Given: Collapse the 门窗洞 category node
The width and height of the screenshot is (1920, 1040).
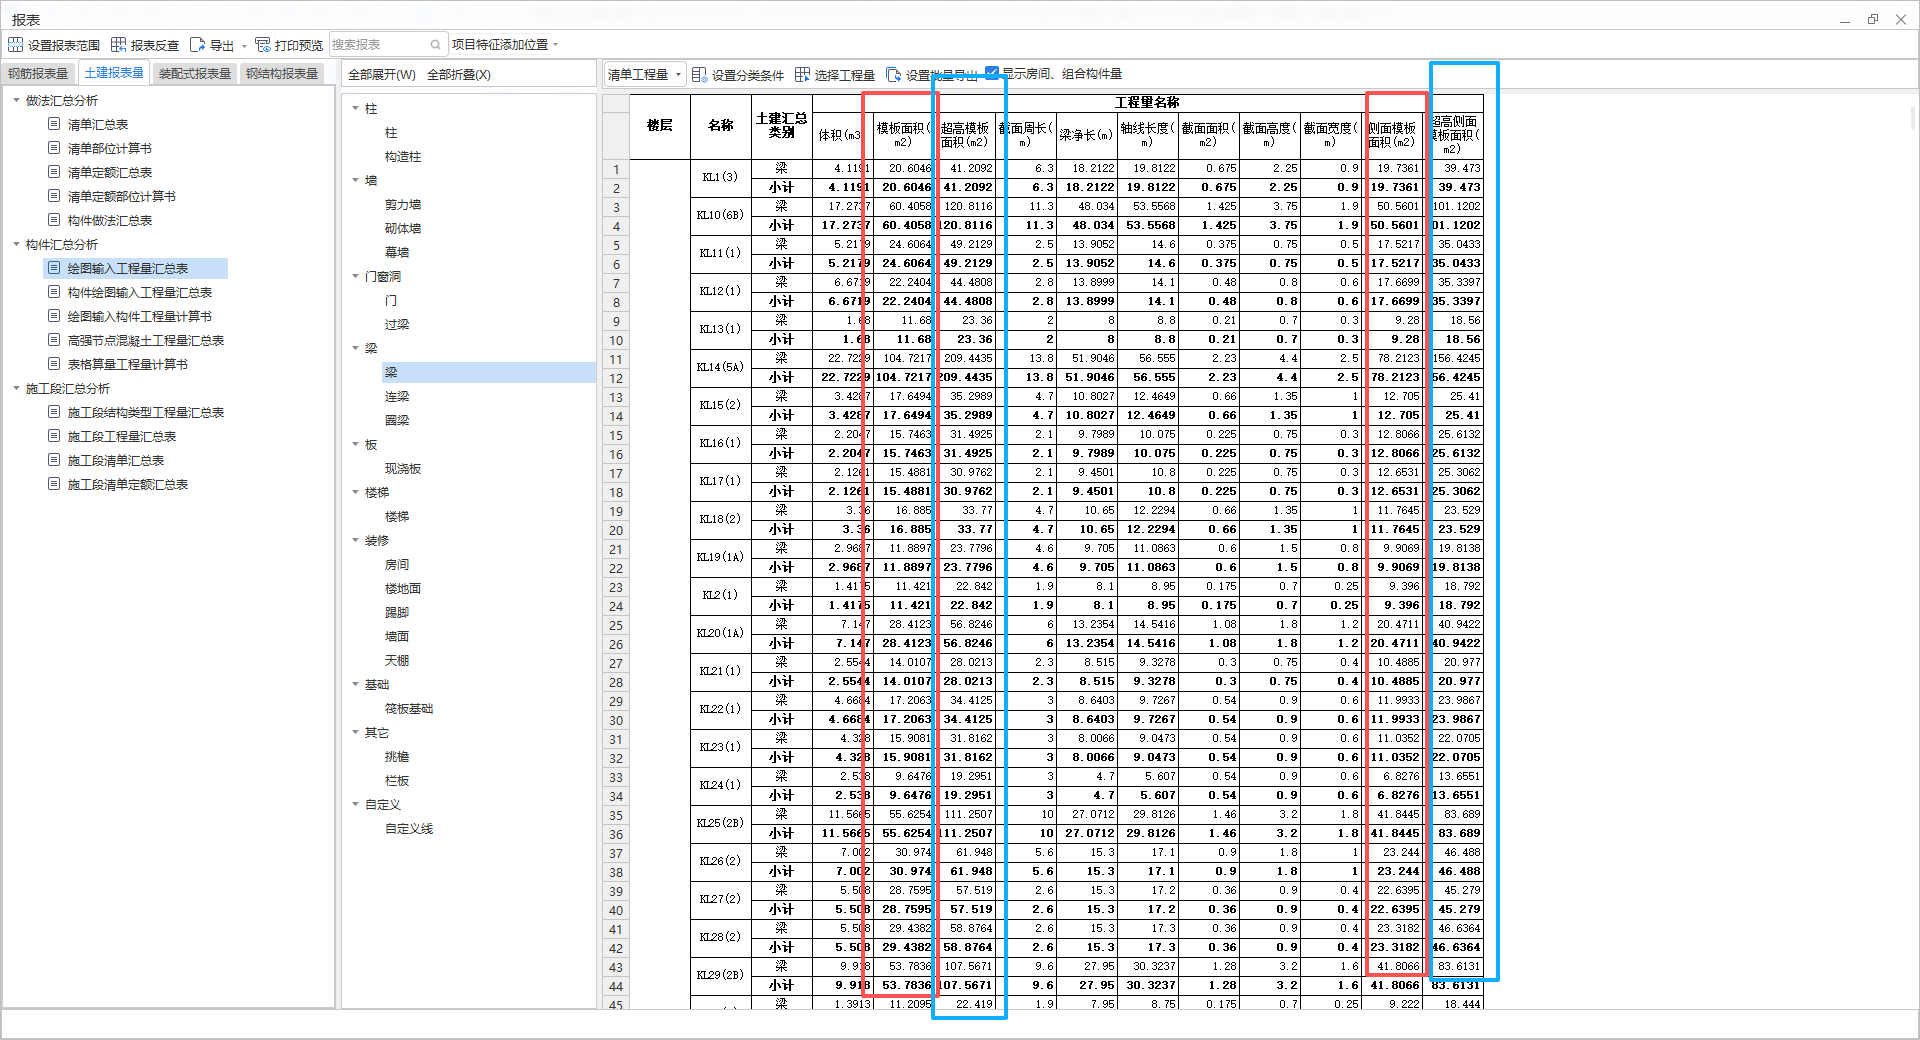Looking at the screenshot, I should click(355, 276).
